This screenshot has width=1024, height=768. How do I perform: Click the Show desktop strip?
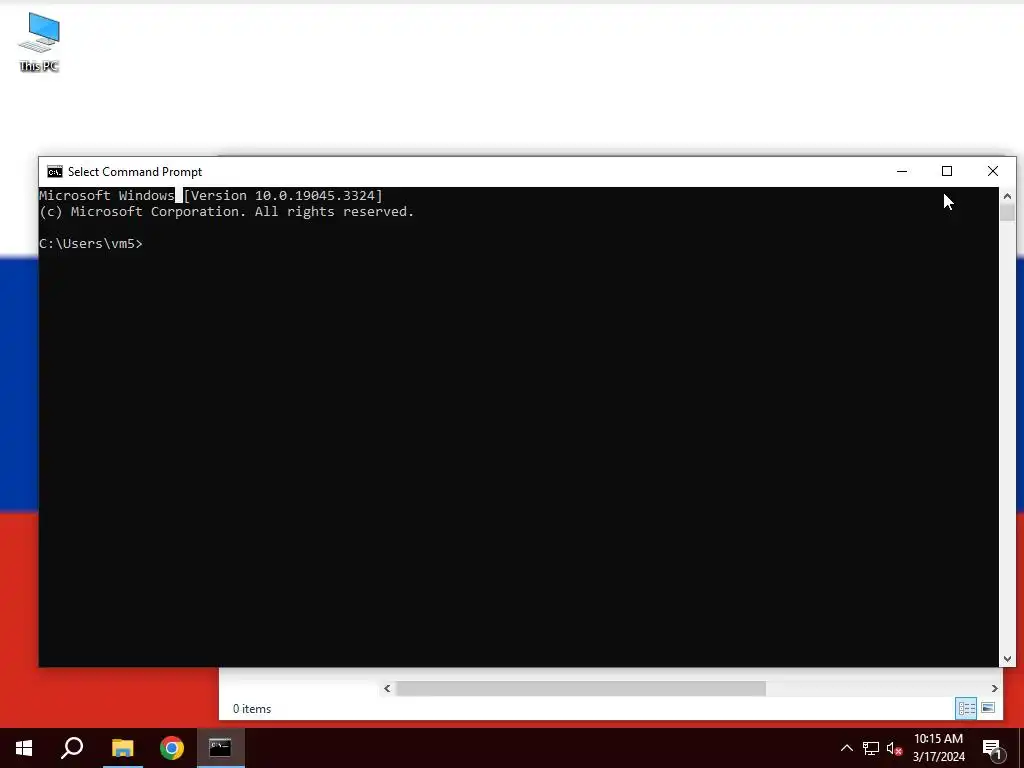[1021, 748]
